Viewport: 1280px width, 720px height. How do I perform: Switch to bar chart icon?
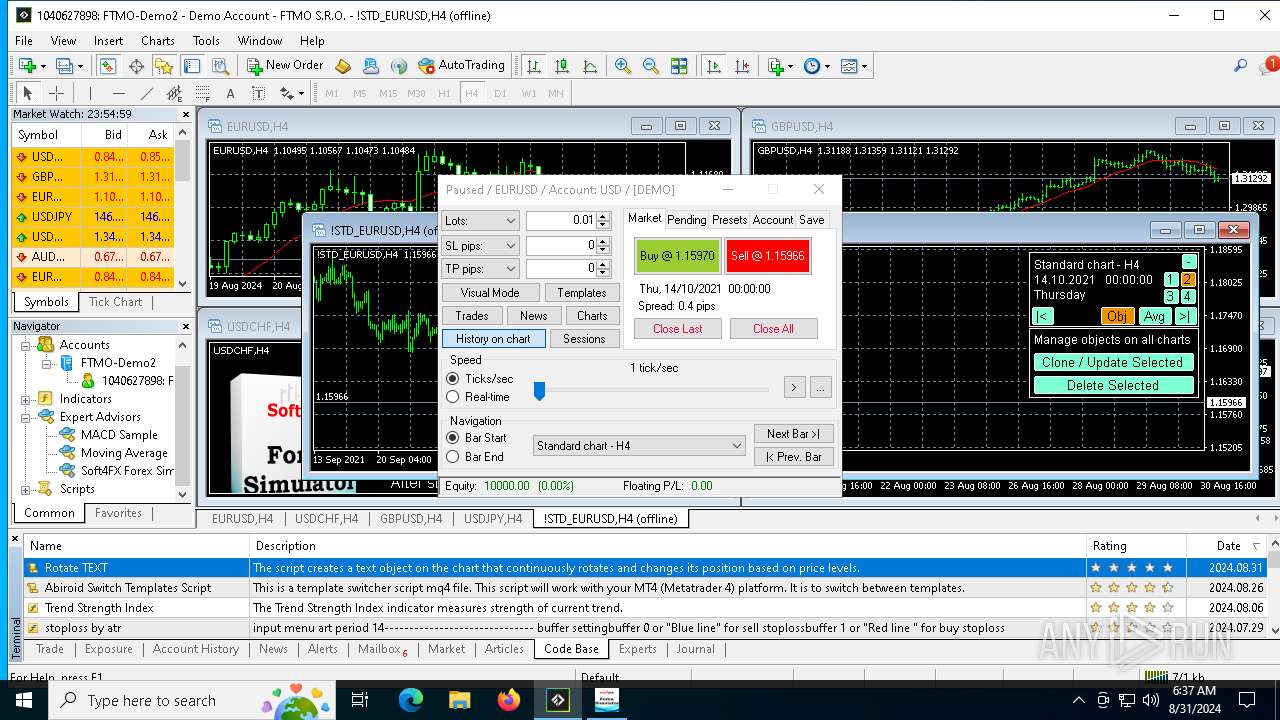tap(534, 66)
